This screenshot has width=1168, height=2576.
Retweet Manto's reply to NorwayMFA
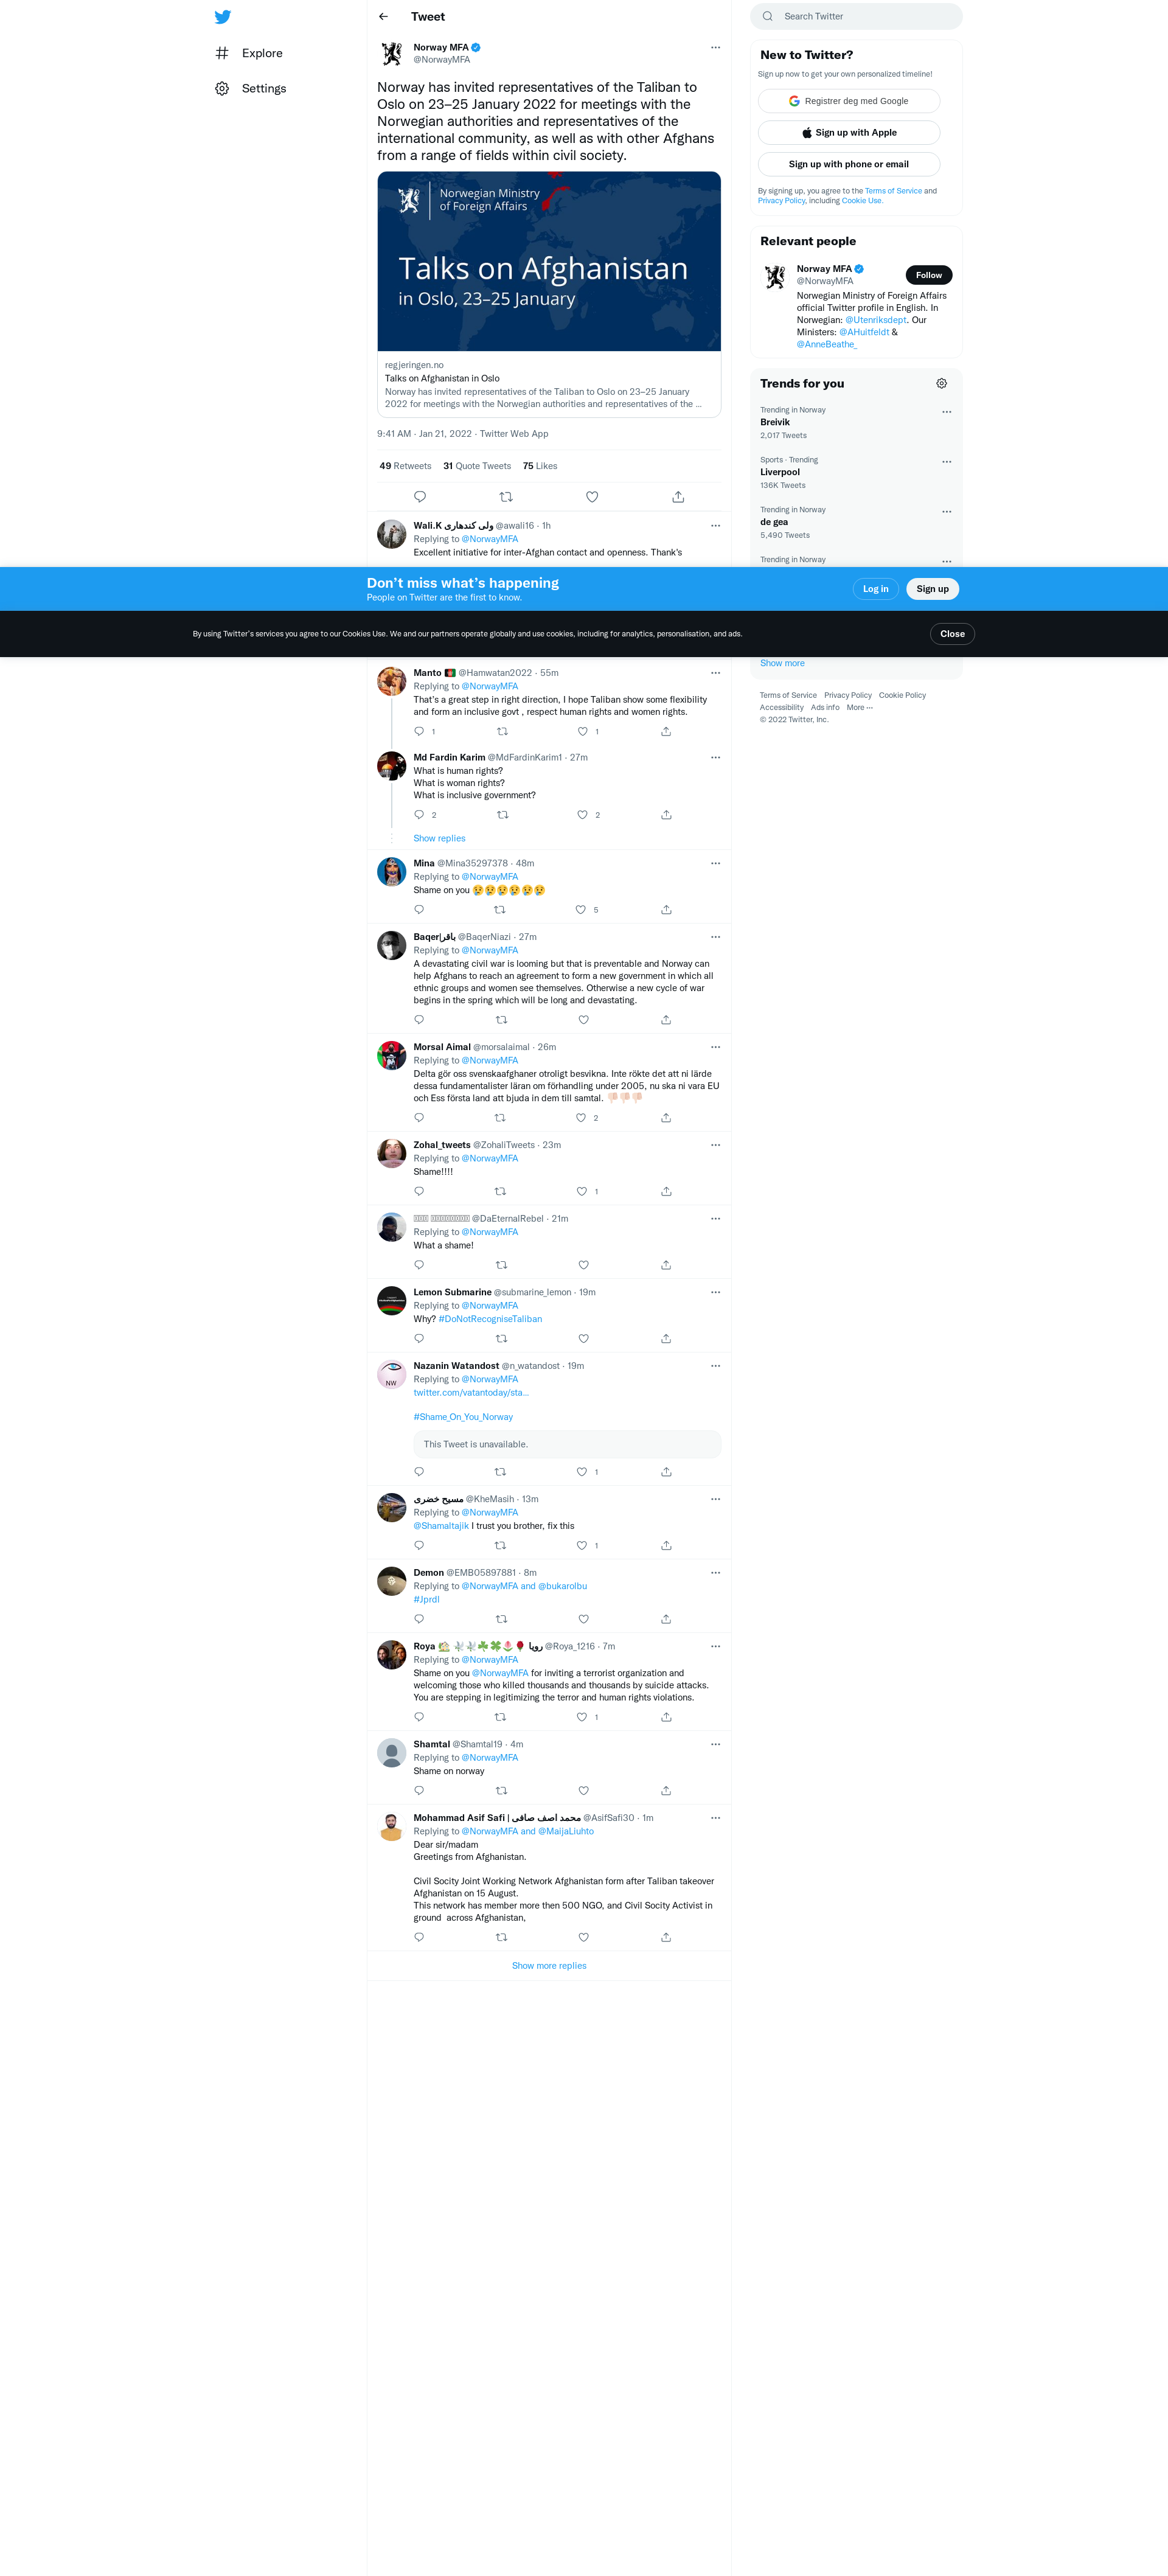coord(502,732)
